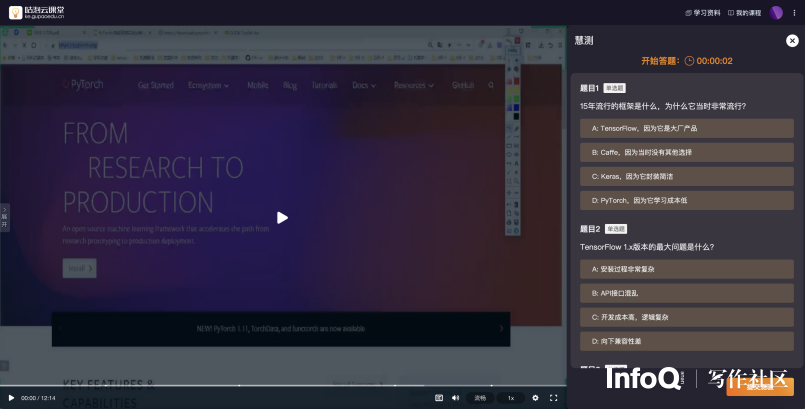The image size is (805, 409).
Task: Open the 流畅 video quality selector
Action: (480, 398)
